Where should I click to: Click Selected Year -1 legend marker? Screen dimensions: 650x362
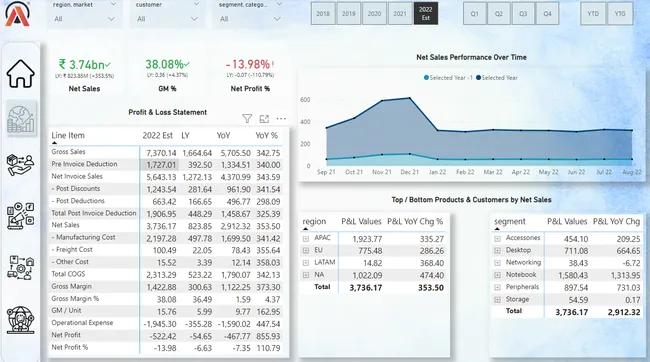426,78
